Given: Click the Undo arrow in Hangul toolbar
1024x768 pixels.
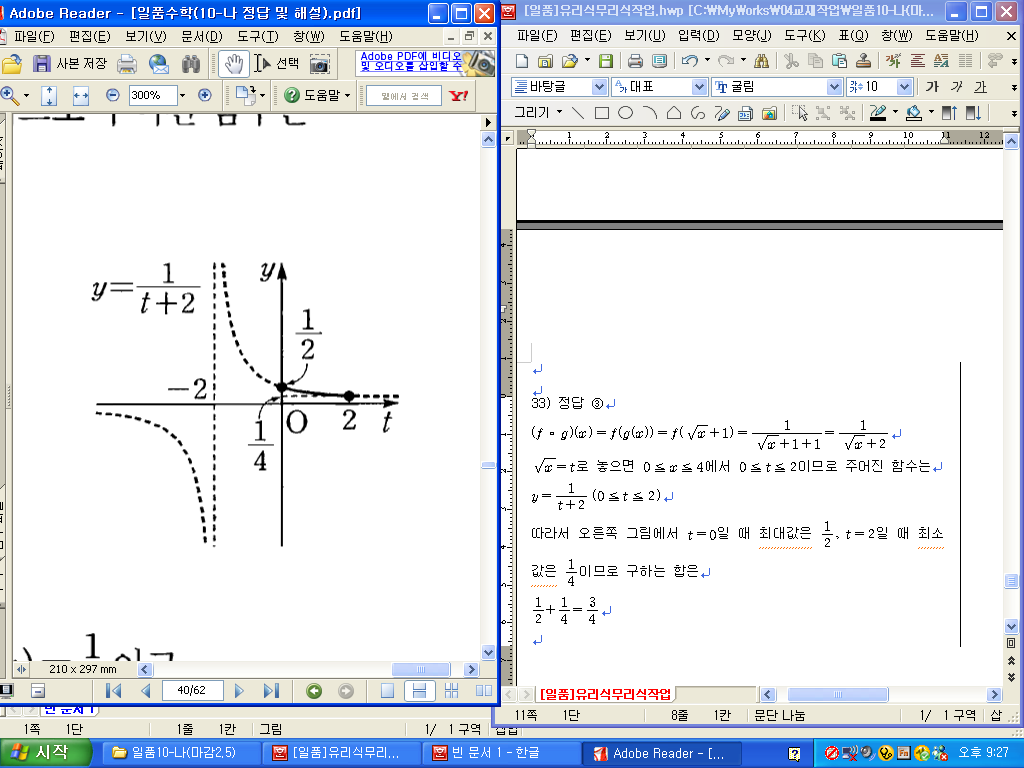Looking at the screenshot, I should click(688, 61).
